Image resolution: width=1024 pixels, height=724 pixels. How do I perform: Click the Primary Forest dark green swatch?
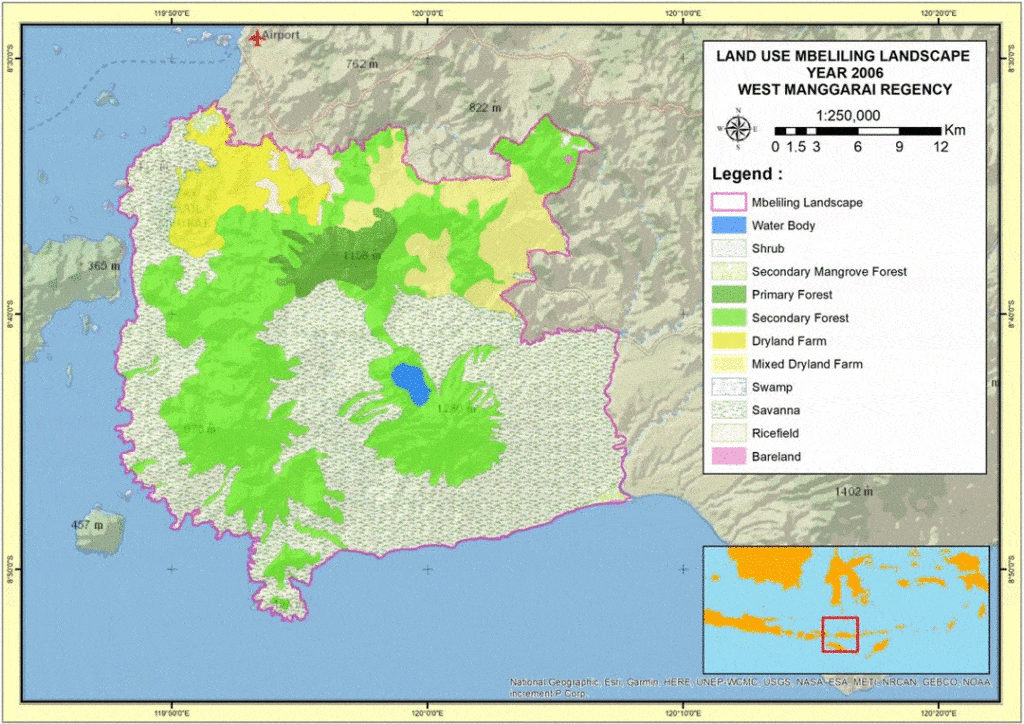pos(728,295)
